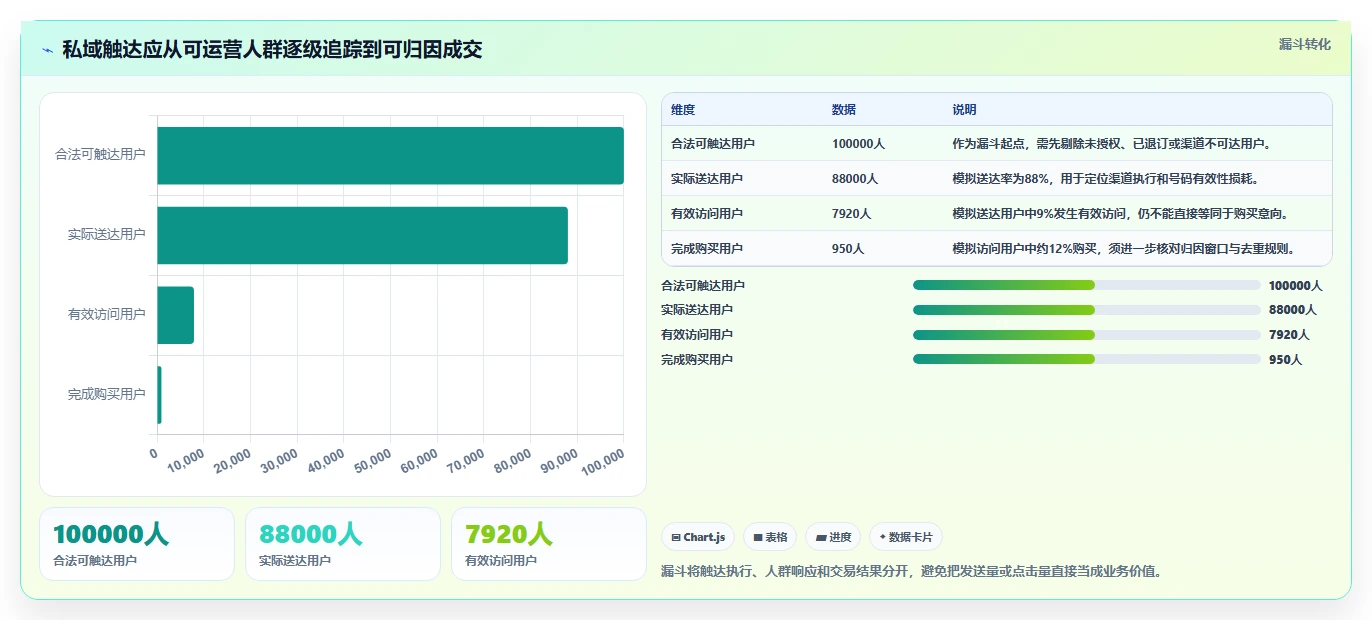This screenshot has width=1372, height=620.
Task: Select the 合法可触达用户 table row name
Action: 713,144
